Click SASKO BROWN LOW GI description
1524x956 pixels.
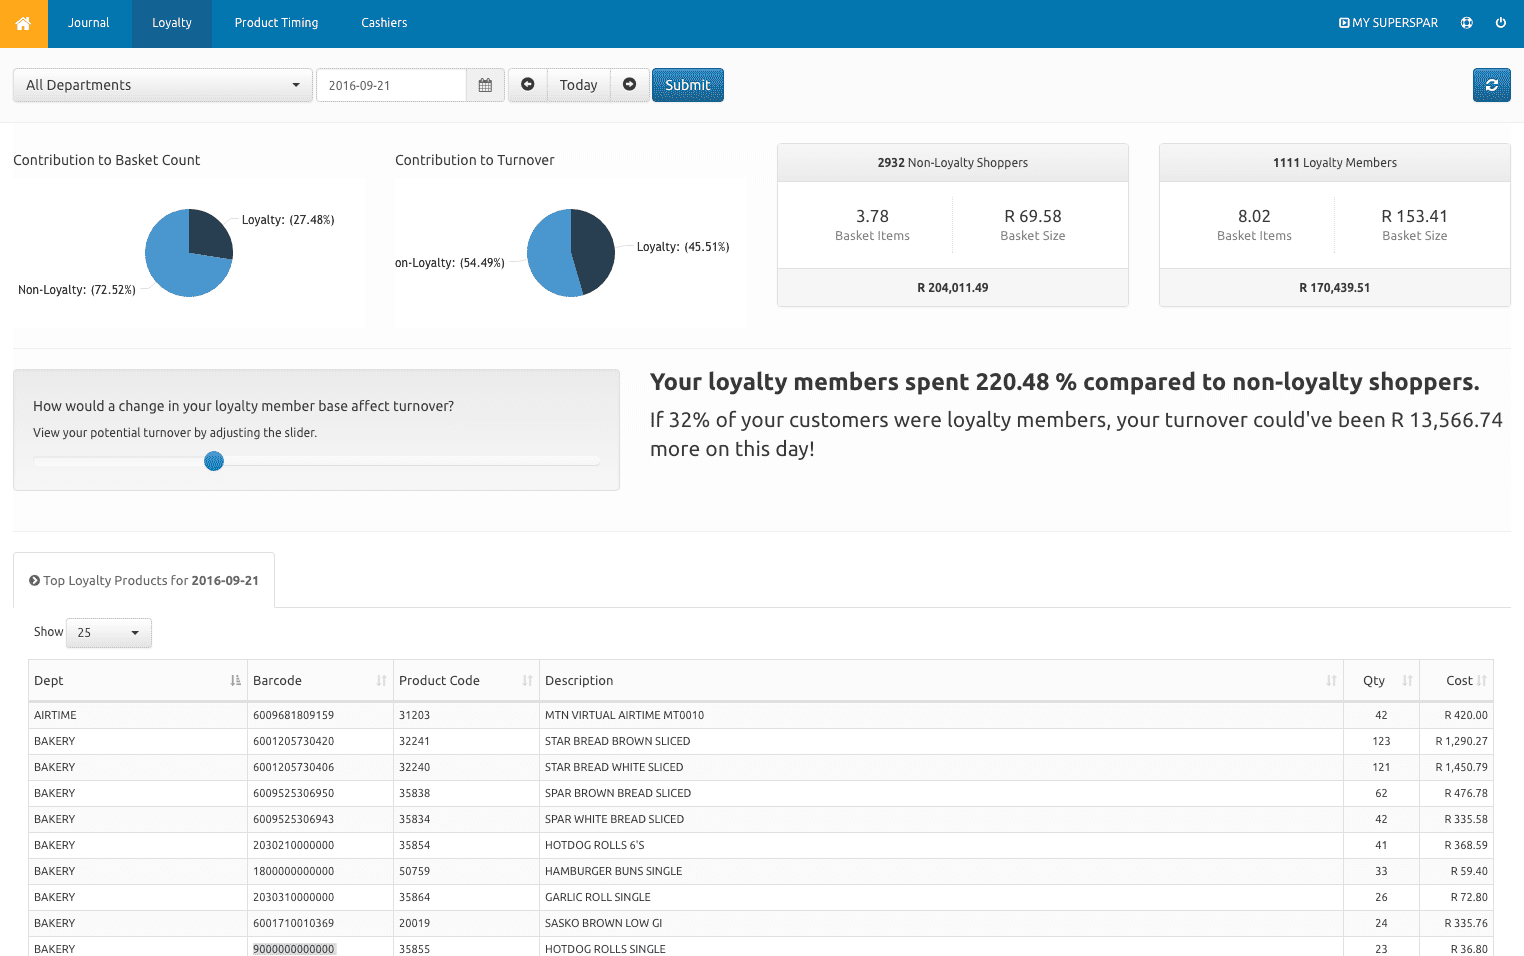coord(603,923)
